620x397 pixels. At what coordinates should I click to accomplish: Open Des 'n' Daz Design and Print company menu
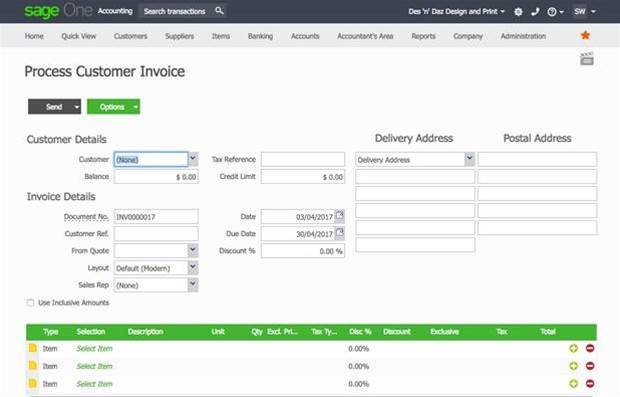457,11
